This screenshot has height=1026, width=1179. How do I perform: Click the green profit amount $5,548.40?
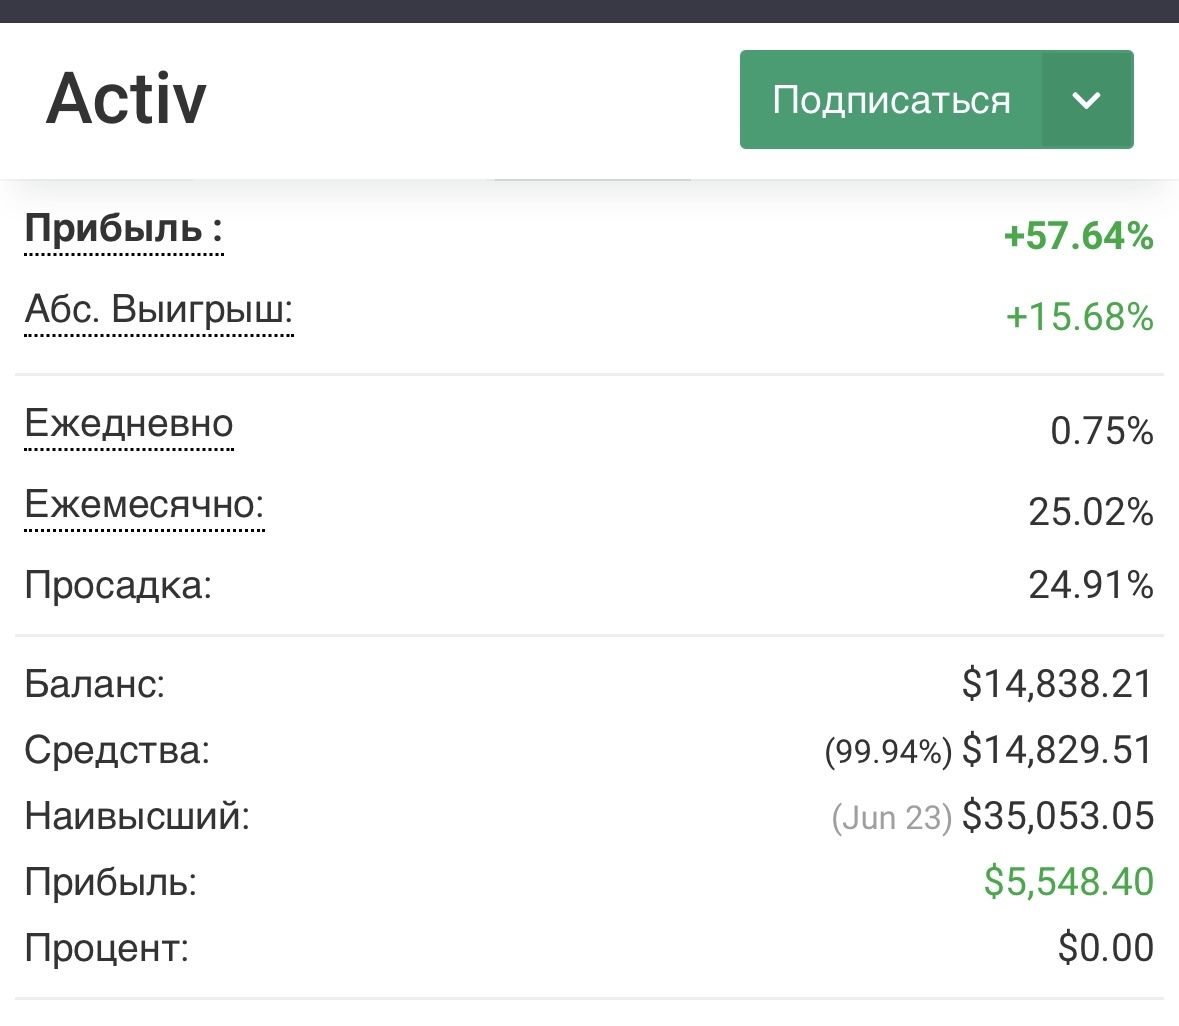point(1068,882)
